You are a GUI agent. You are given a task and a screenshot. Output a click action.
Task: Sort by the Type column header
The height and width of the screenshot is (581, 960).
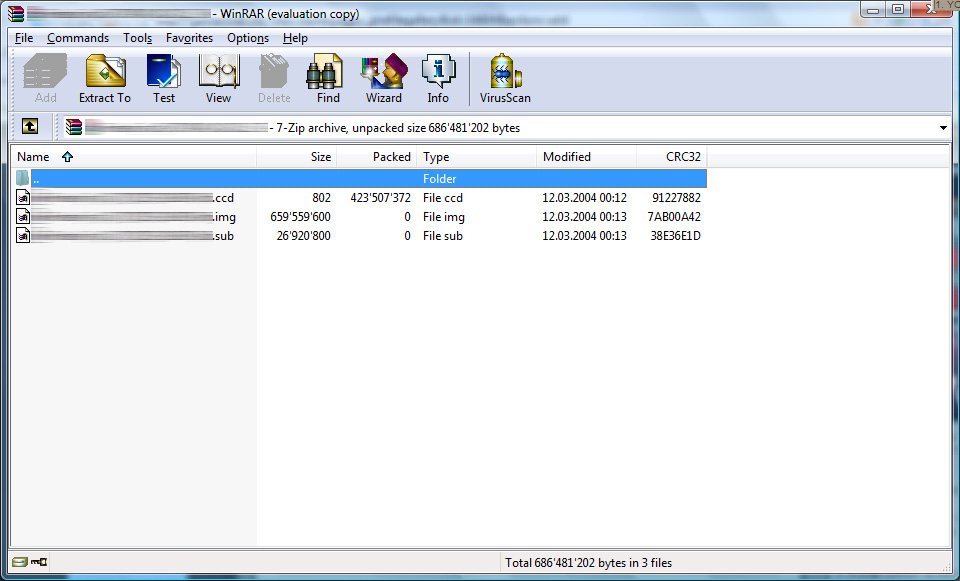(x=476, y=157)
